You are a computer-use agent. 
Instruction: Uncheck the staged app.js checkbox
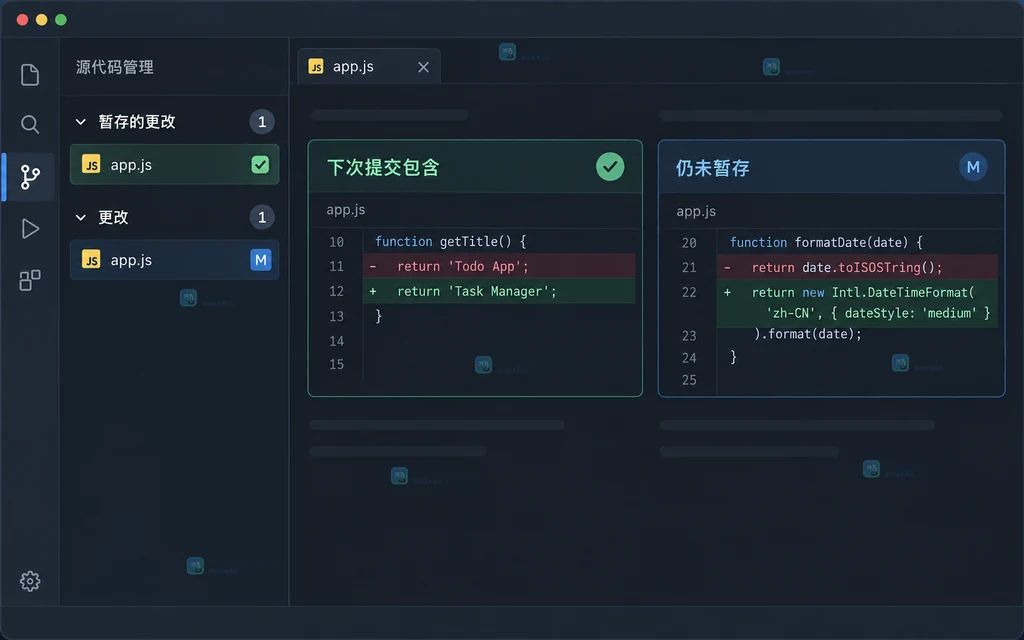point(261,165)
